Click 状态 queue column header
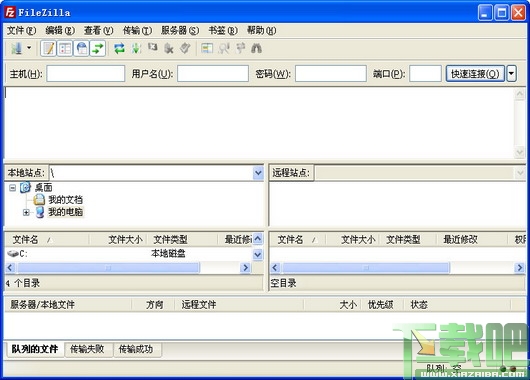 [457, 305]
